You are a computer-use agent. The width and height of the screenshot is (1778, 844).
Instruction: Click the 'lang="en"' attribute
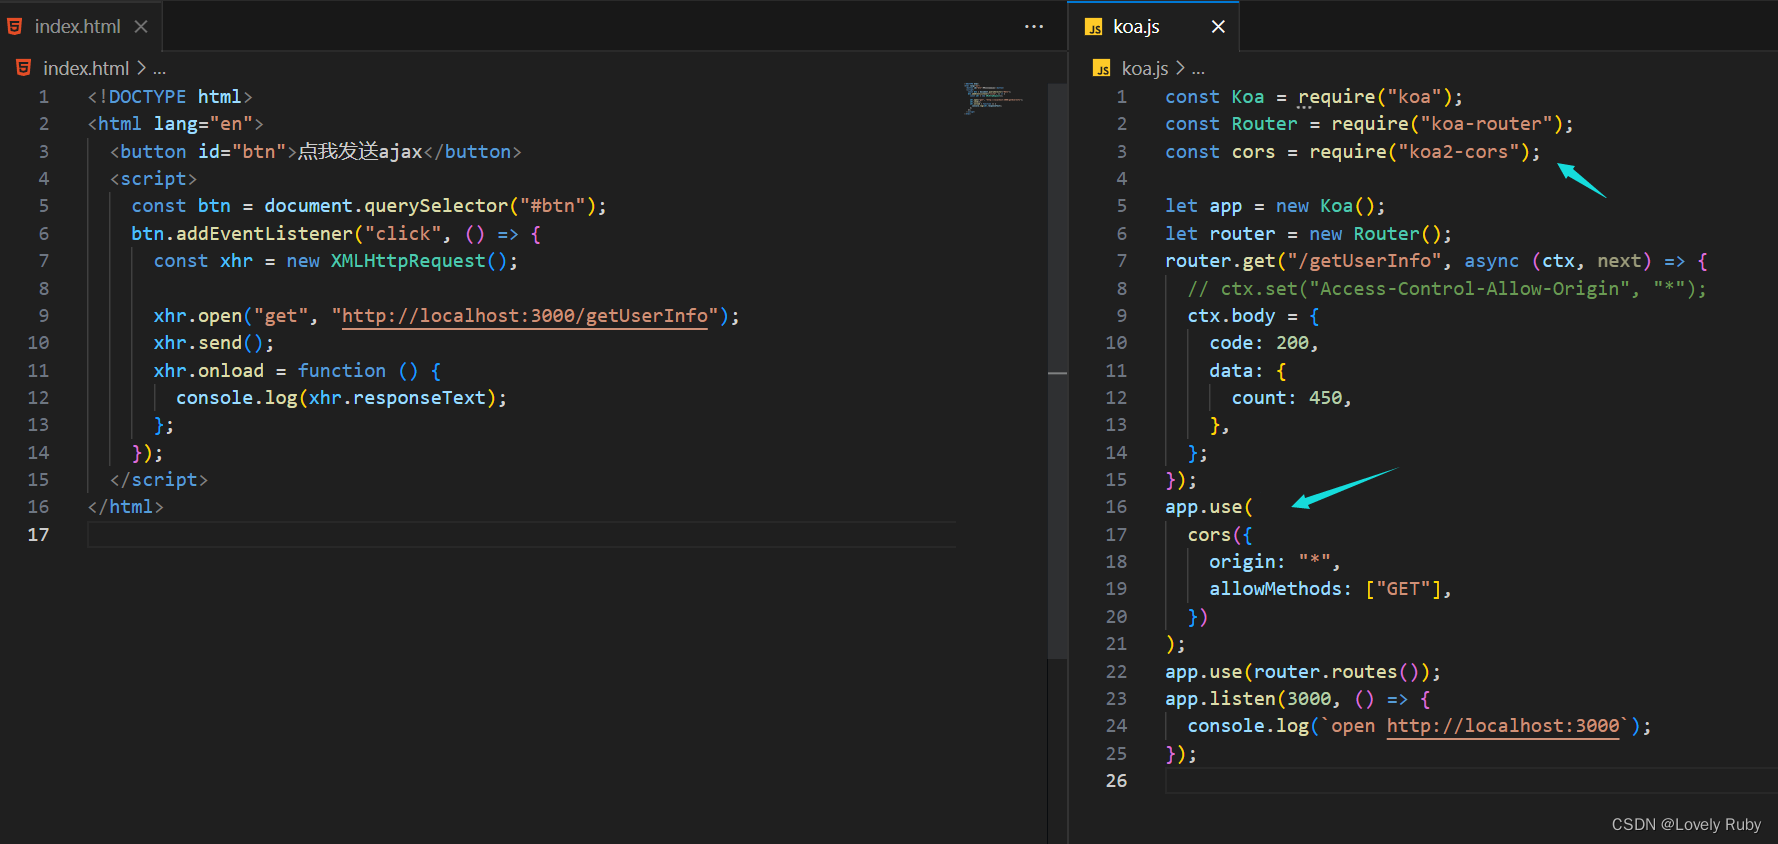pyautogui.click(x=203, y=124)
